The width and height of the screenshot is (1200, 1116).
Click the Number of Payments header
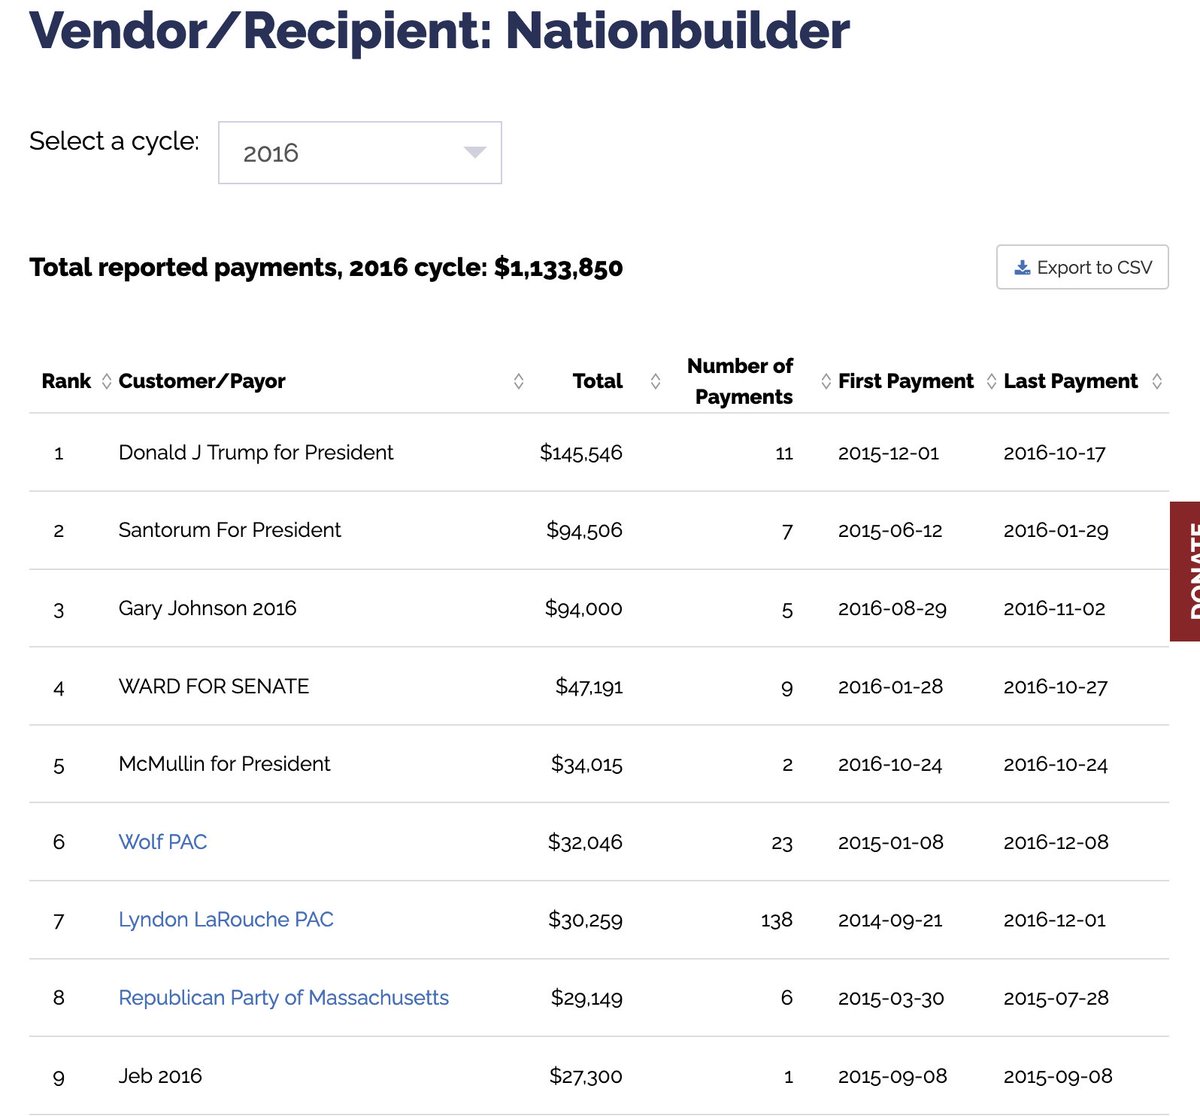point(740,381)
